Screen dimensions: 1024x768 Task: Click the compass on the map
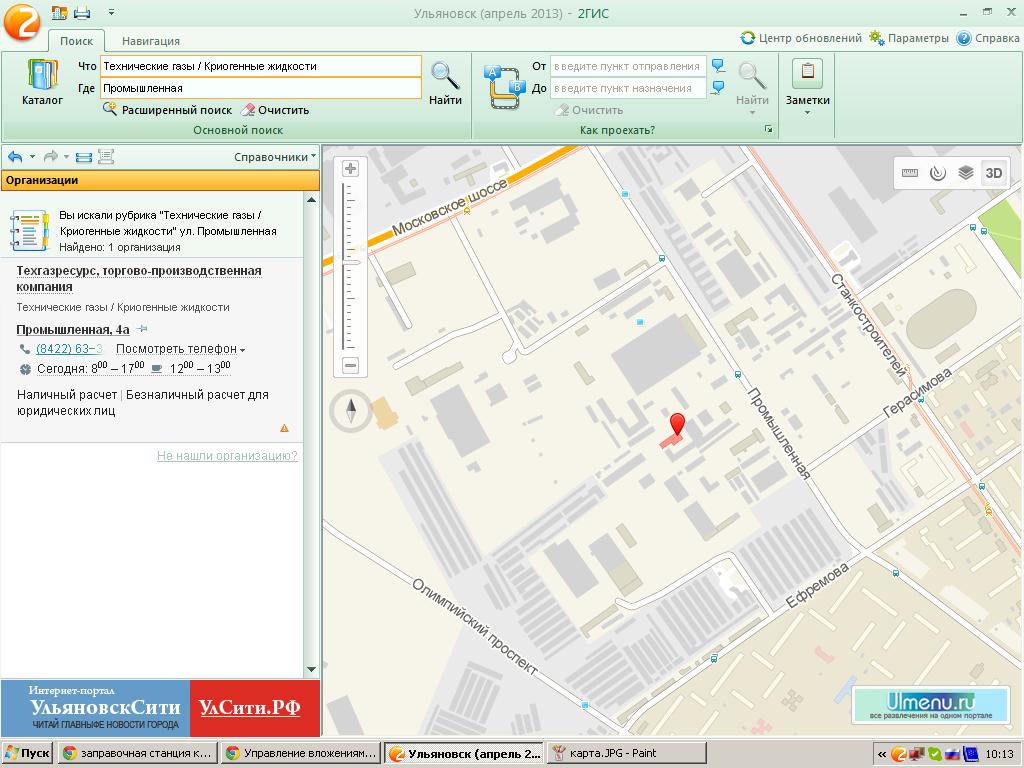point(351,409)
